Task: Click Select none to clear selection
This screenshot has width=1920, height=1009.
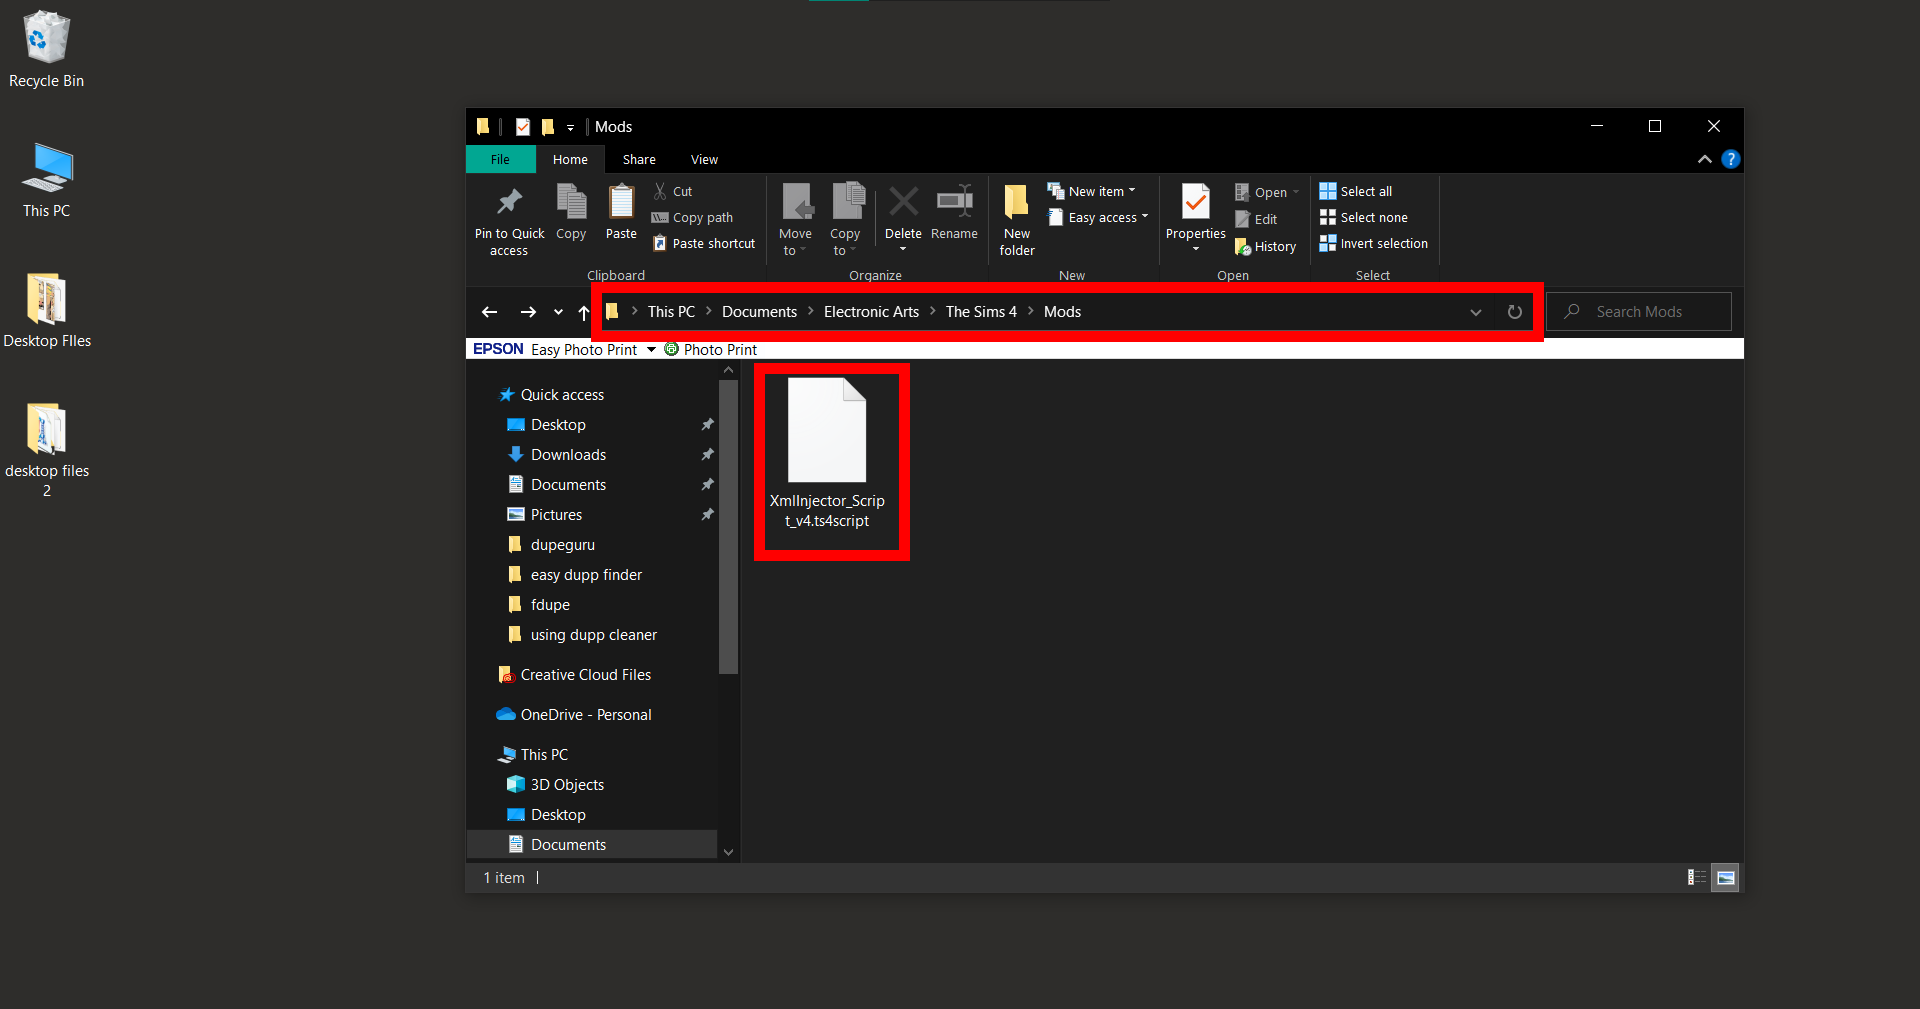Action: [x=1363, y=217]
